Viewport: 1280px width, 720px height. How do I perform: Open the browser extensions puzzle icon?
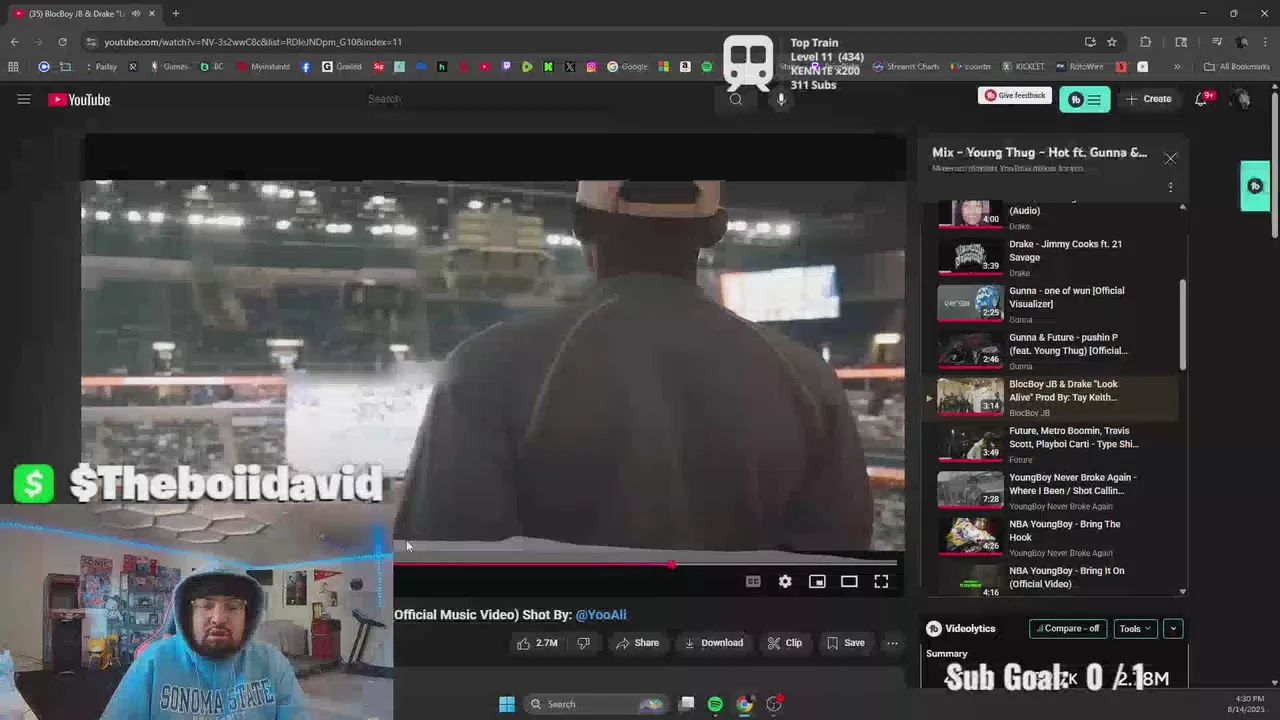click(1146, 42)
